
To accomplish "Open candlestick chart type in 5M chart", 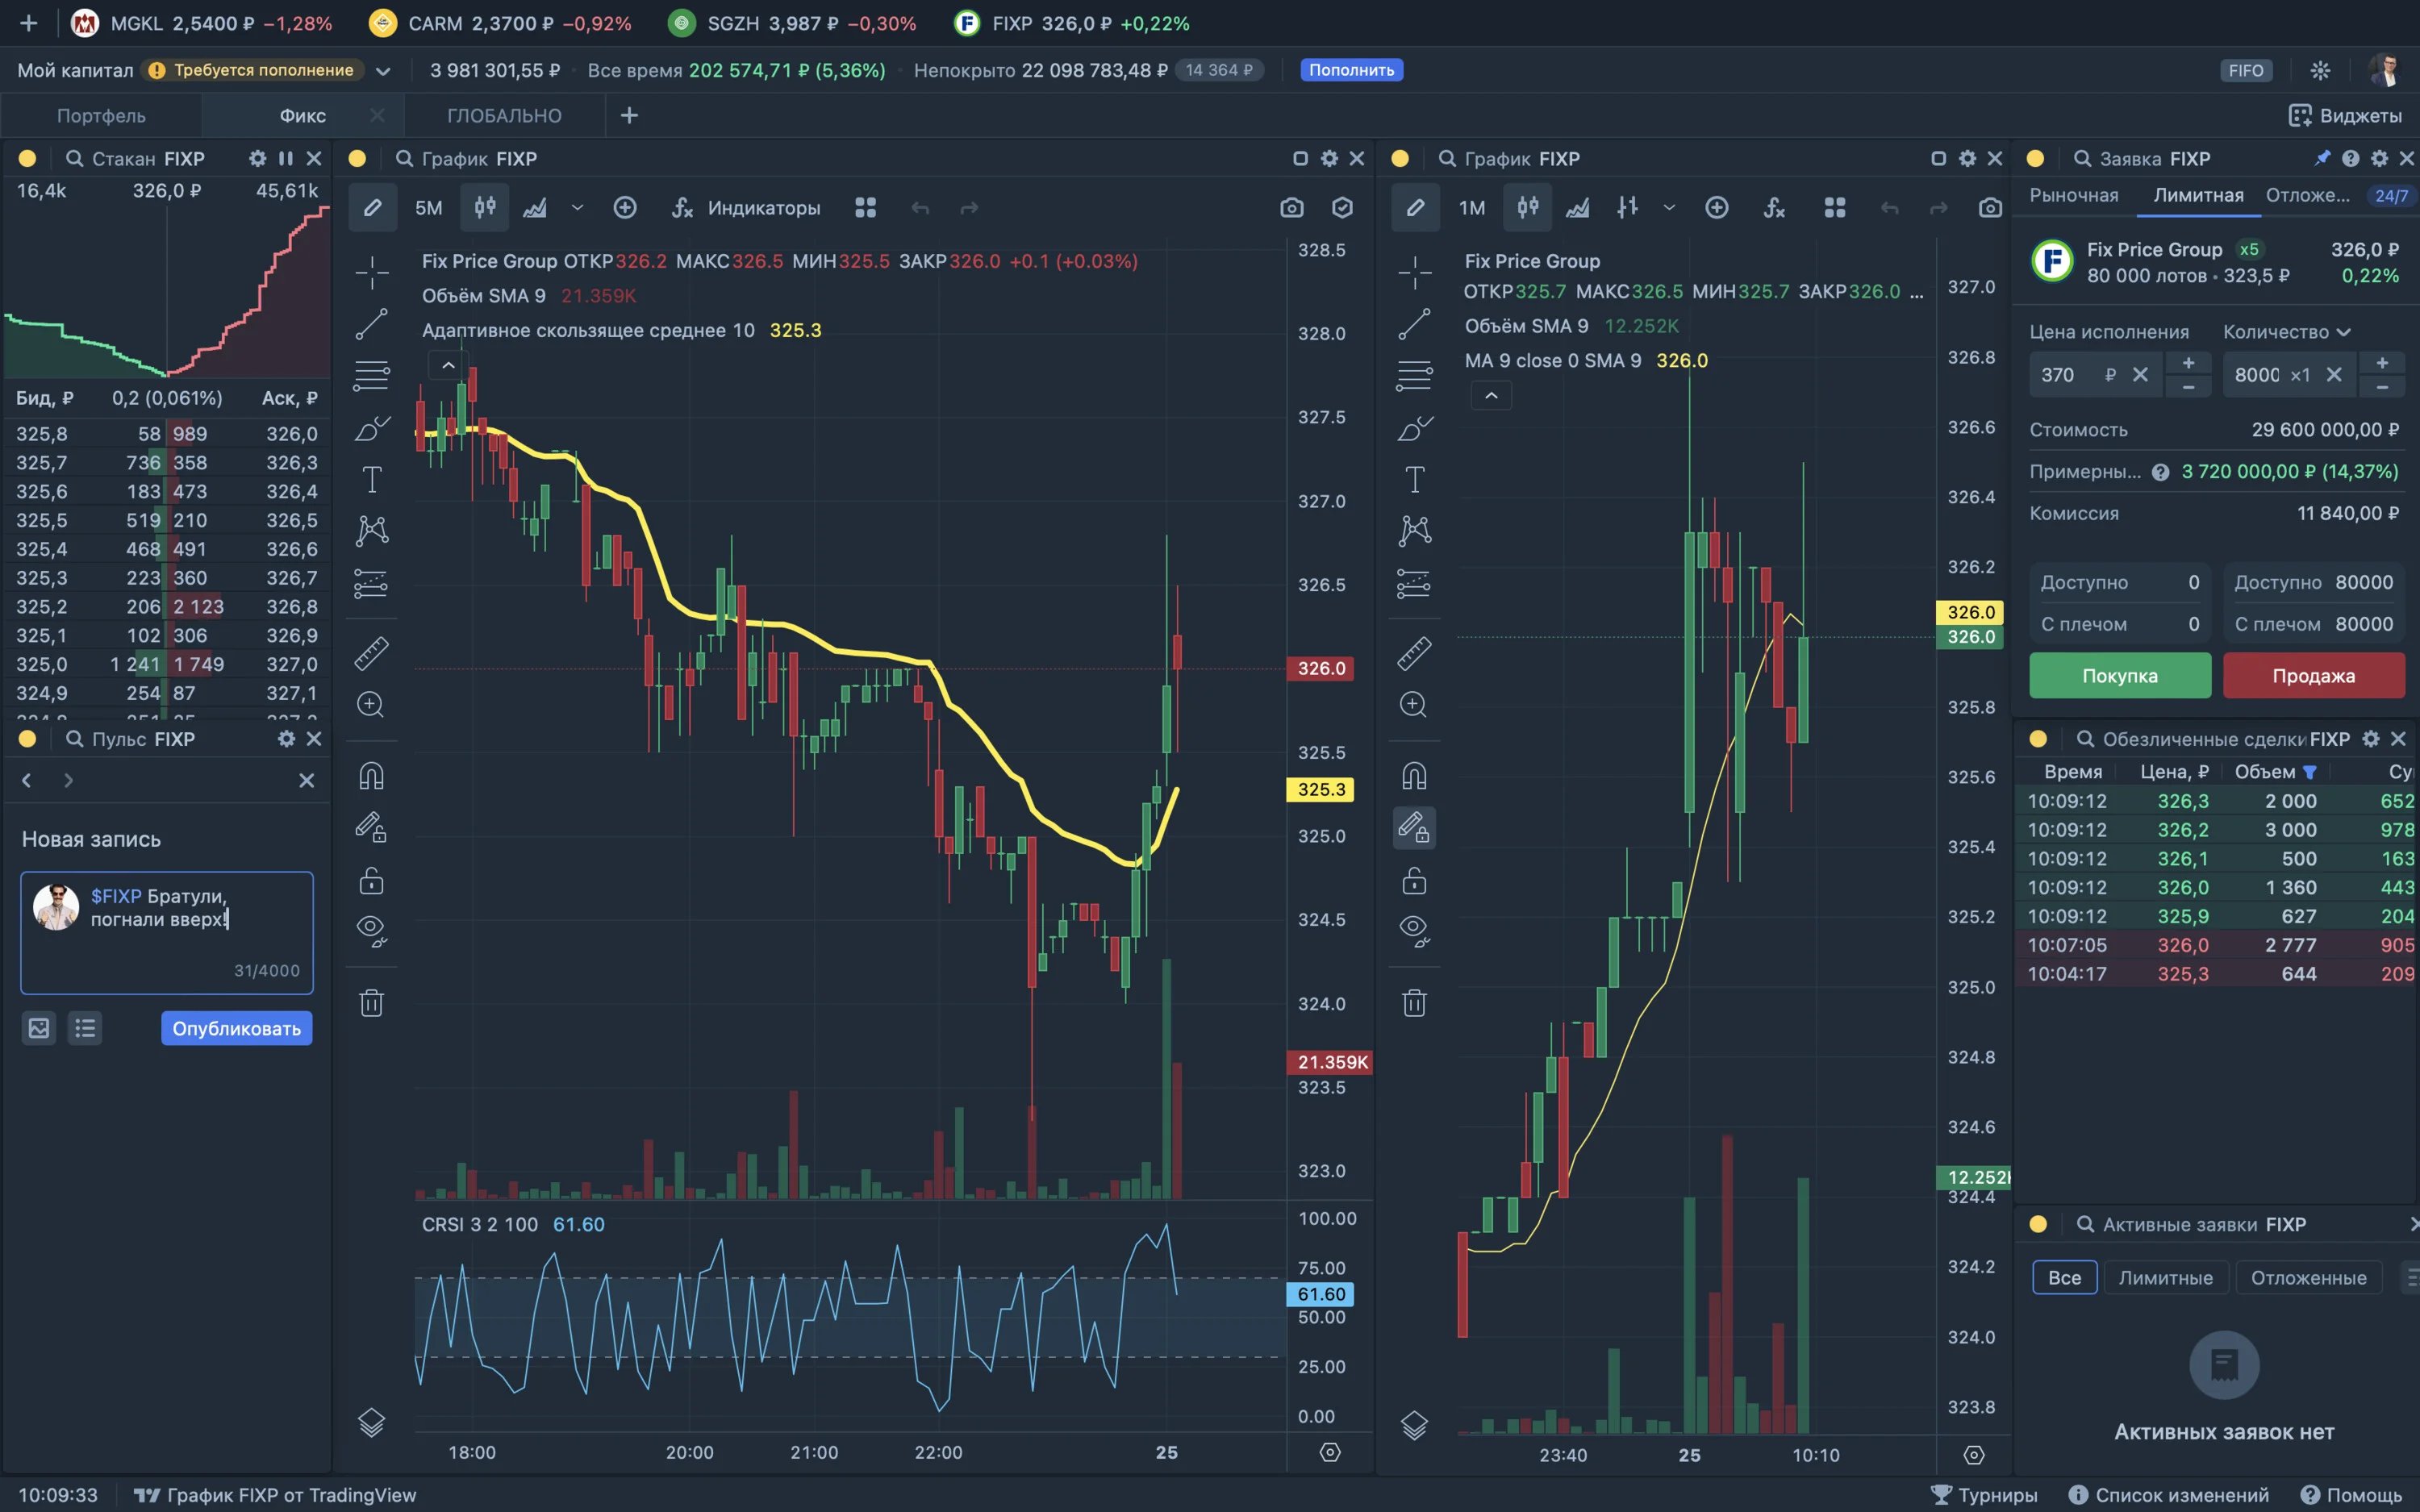I will [485, 208].
